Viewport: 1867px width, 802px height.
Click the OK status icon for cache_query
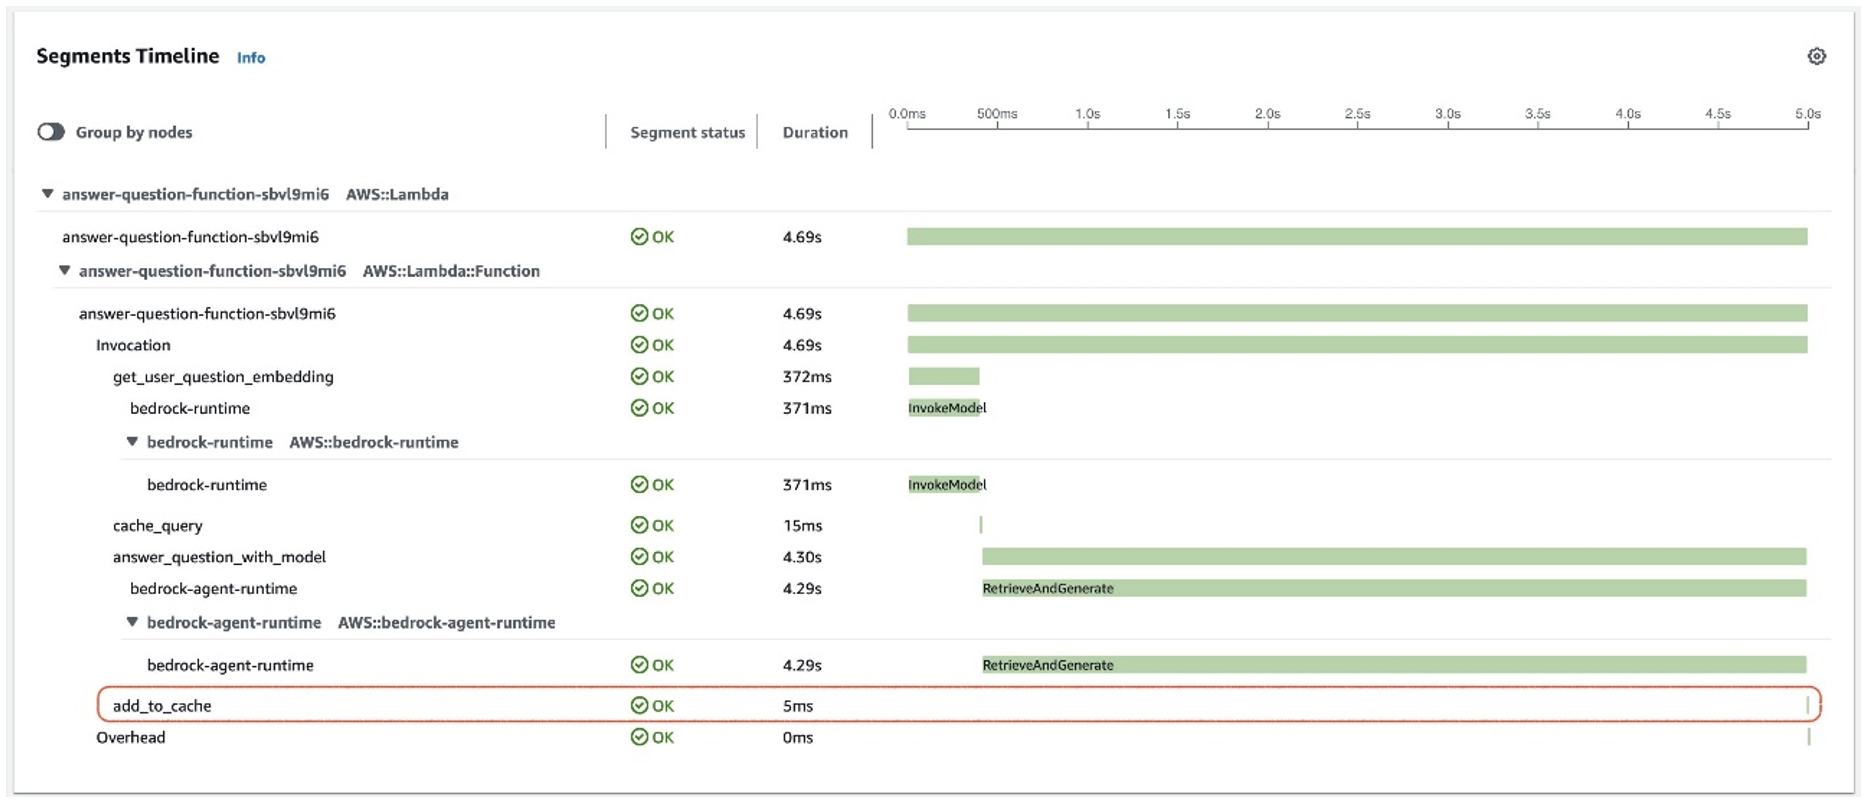[x=639, y=525]
